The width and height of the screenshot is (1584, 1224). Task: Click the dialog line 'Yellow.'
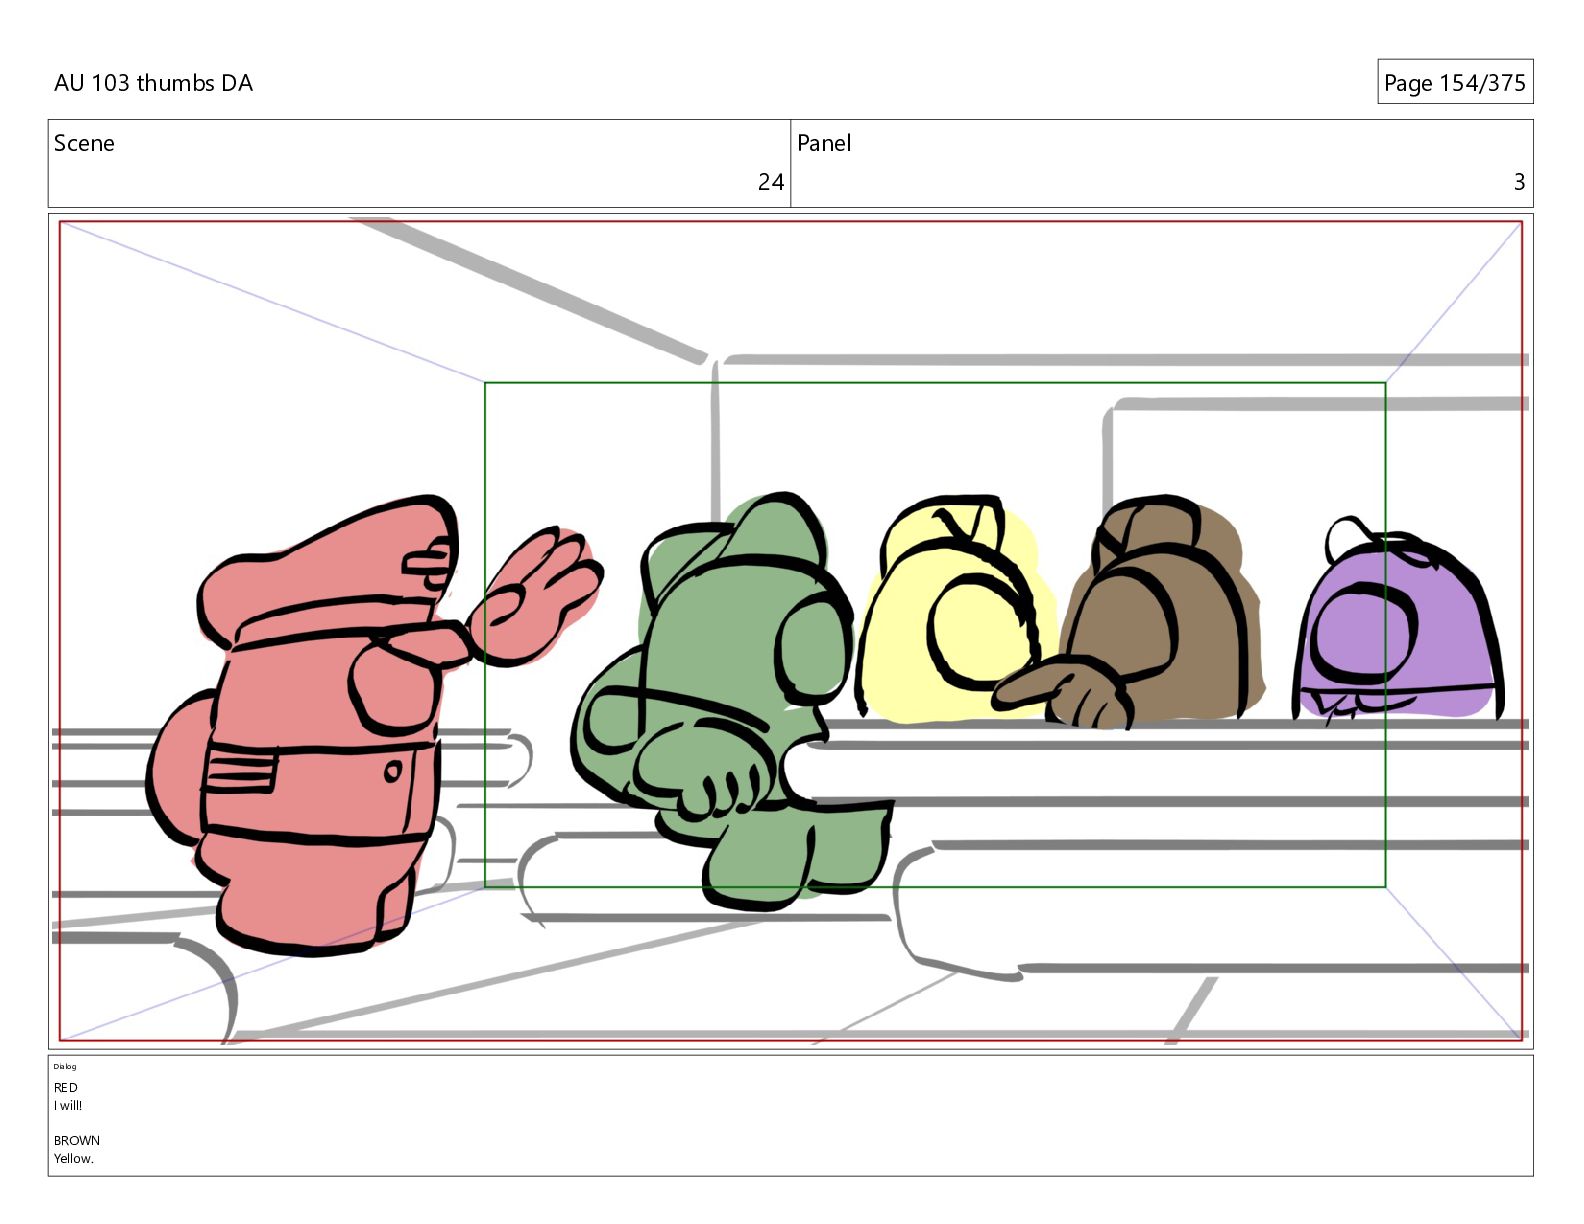[x=74, y=1158]
